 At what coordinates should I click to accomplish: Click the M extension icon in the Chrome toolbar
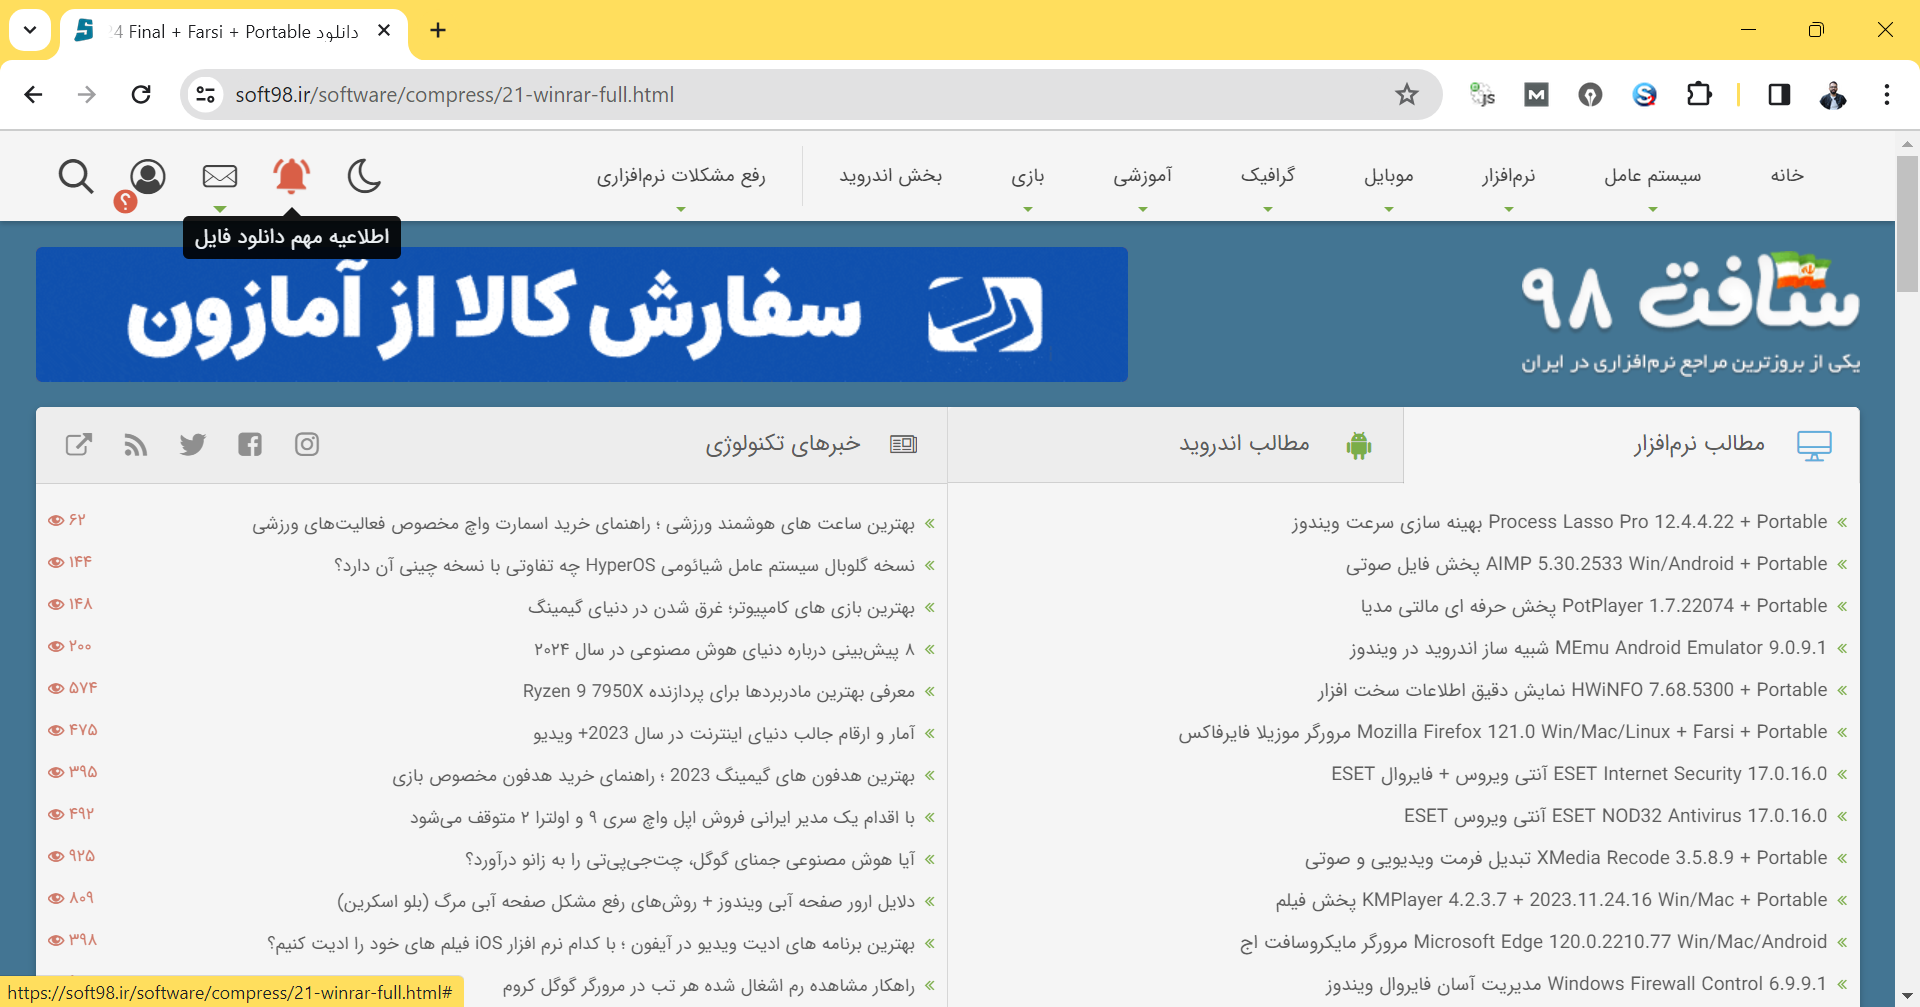tap(1536, 95)
